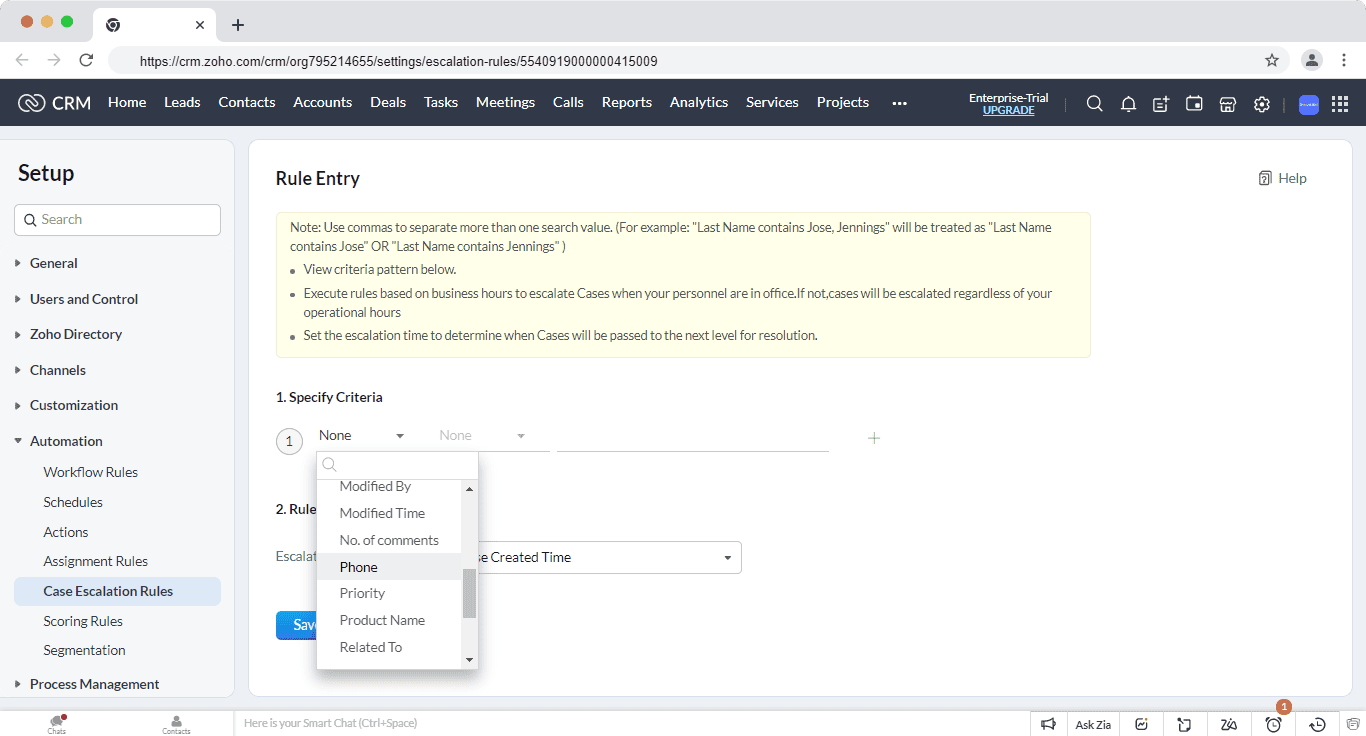
Task: Open the Analytics module tab
Action: click(x=699, y=102)
